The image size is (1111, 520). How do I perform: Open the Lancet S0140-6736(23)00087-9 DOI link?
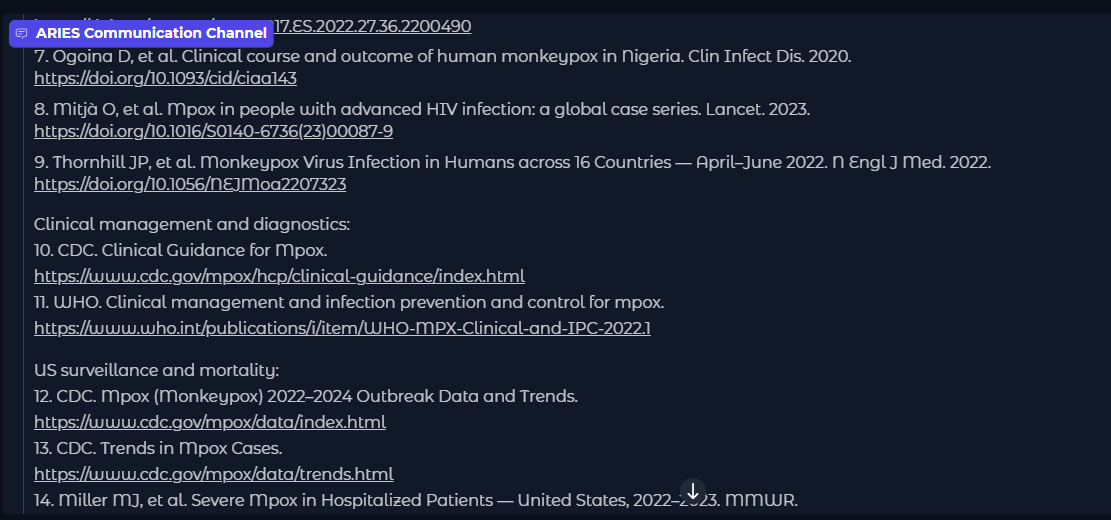(213, 131)
